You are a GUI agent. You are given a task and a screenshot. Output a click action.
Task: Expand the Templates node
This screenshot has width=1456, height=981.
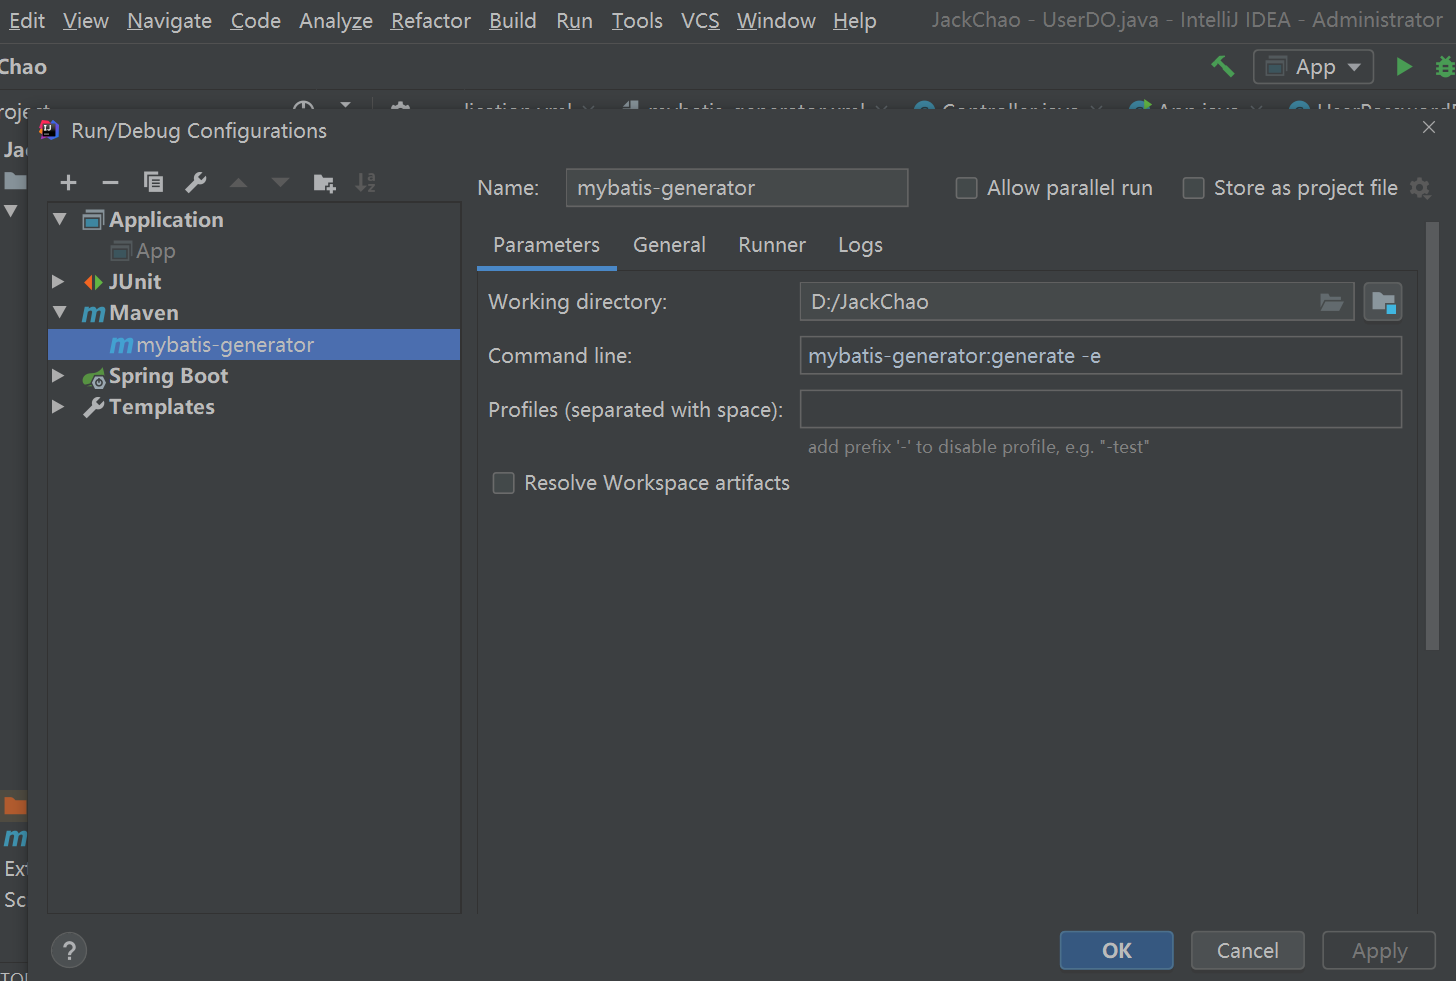pyautogui.click(x=58, y=407)
